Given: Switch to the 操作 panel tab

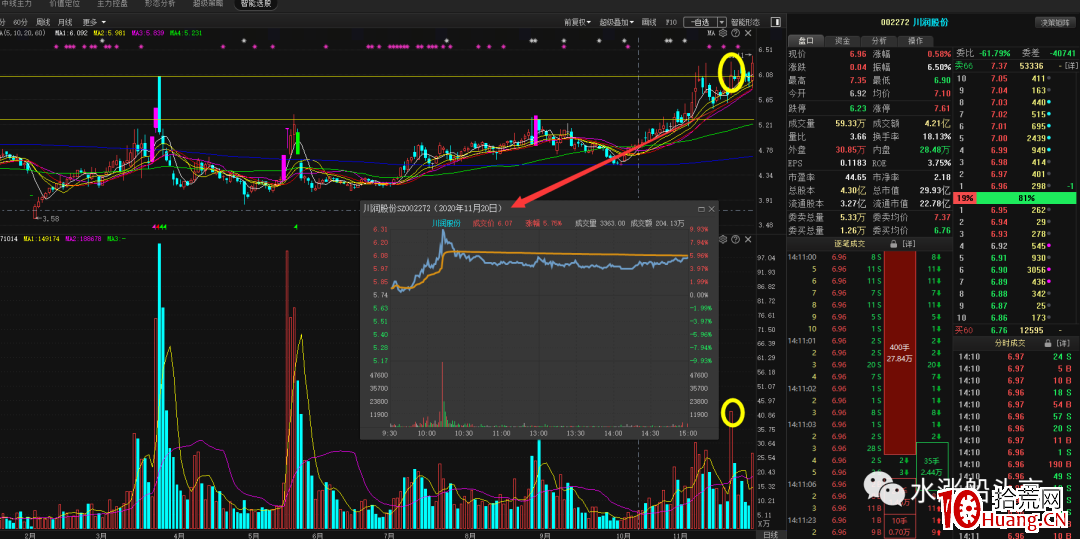Looking at the screenshot, I should coord(915,41).
